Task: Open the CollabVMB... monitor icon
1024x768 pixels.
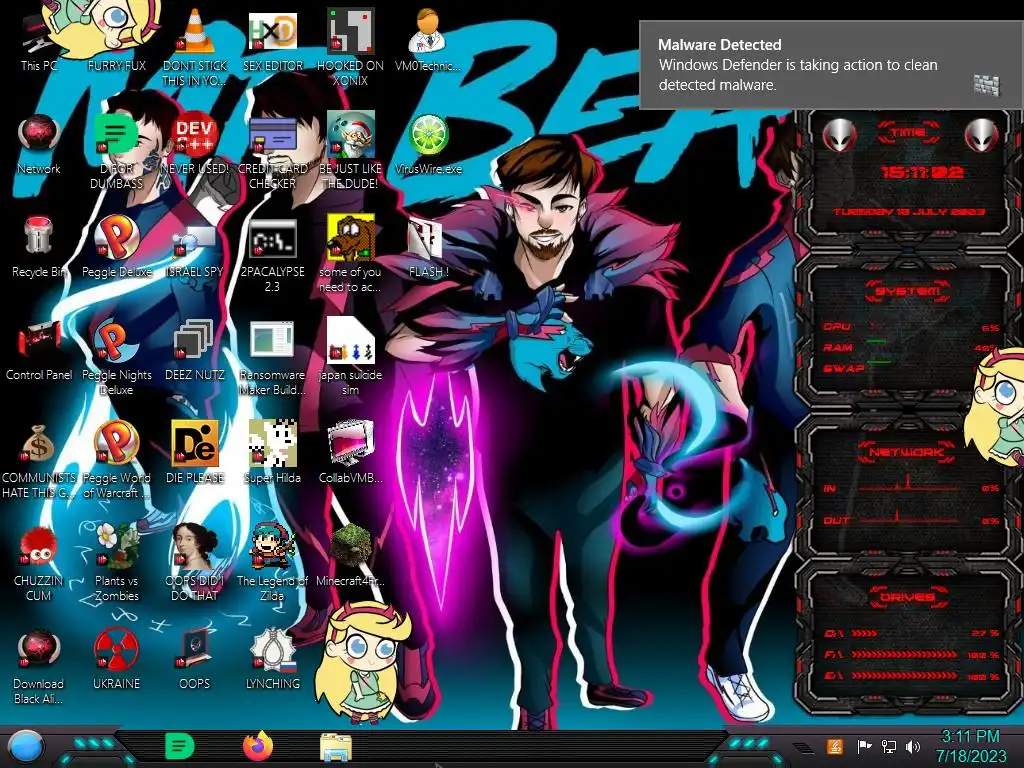Action: (351, 454)
